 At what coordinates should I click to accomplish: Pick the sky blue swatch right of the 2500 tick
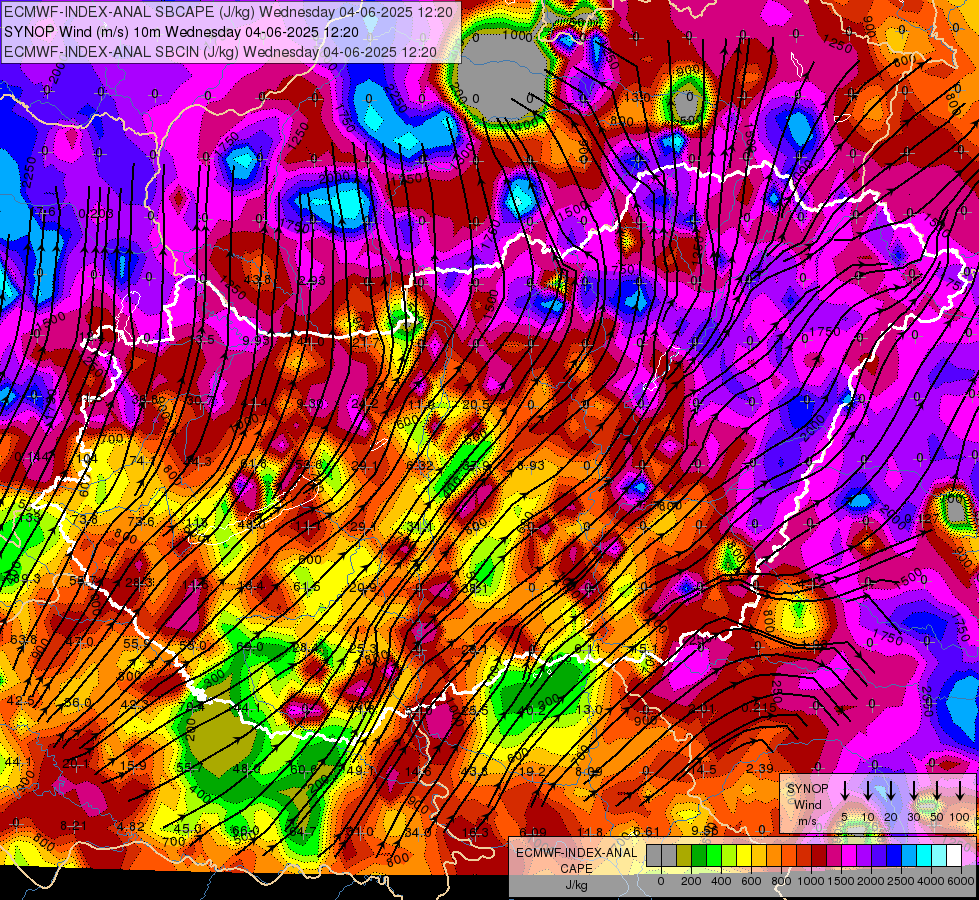(909, 855)
